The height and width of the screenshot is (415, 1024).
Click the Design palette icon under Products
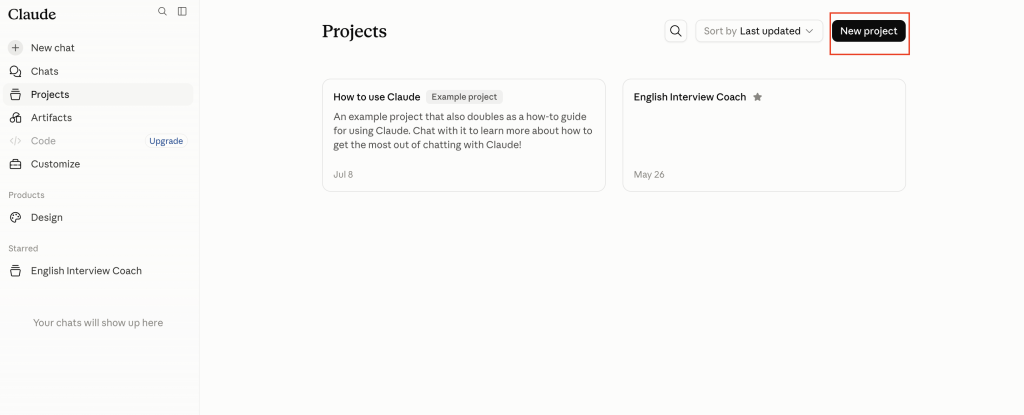point(16,218)
